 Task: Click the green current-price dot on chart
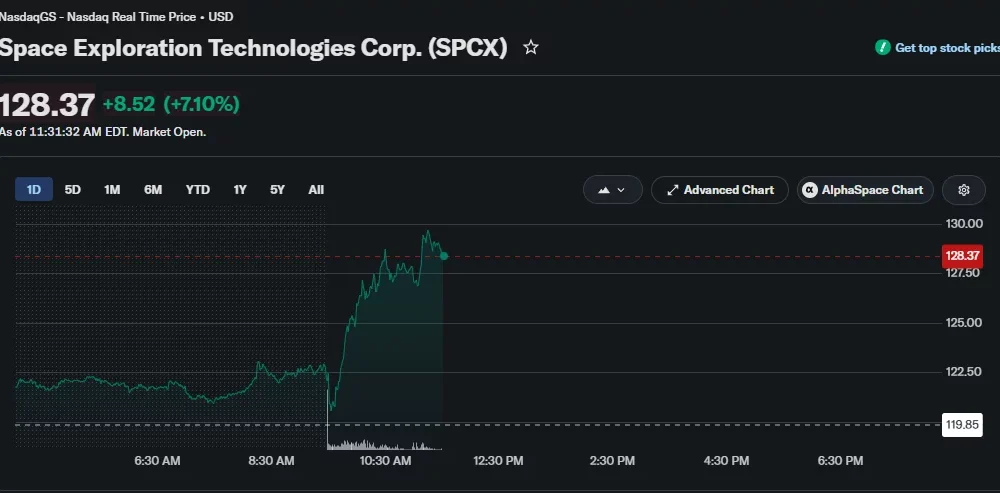point(444,256)
